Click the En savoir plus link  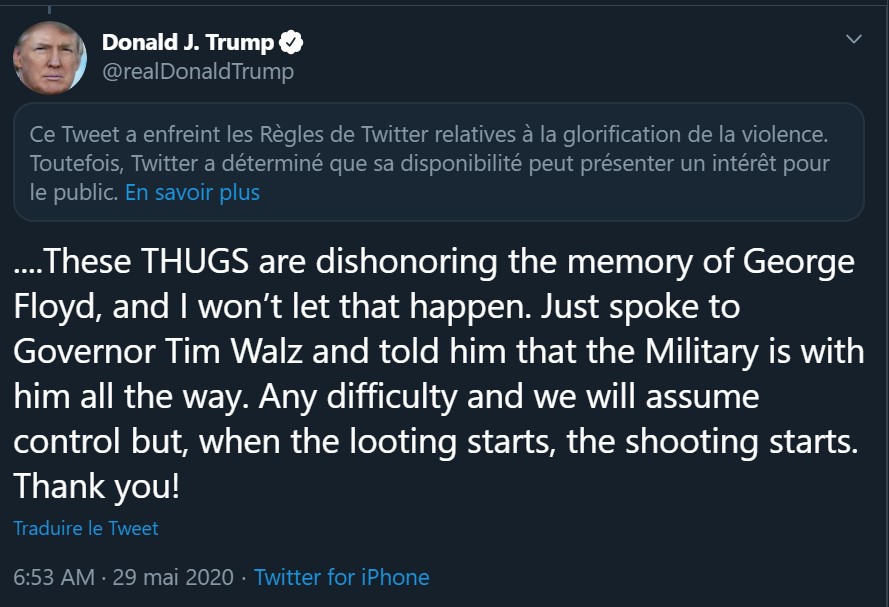192,192
